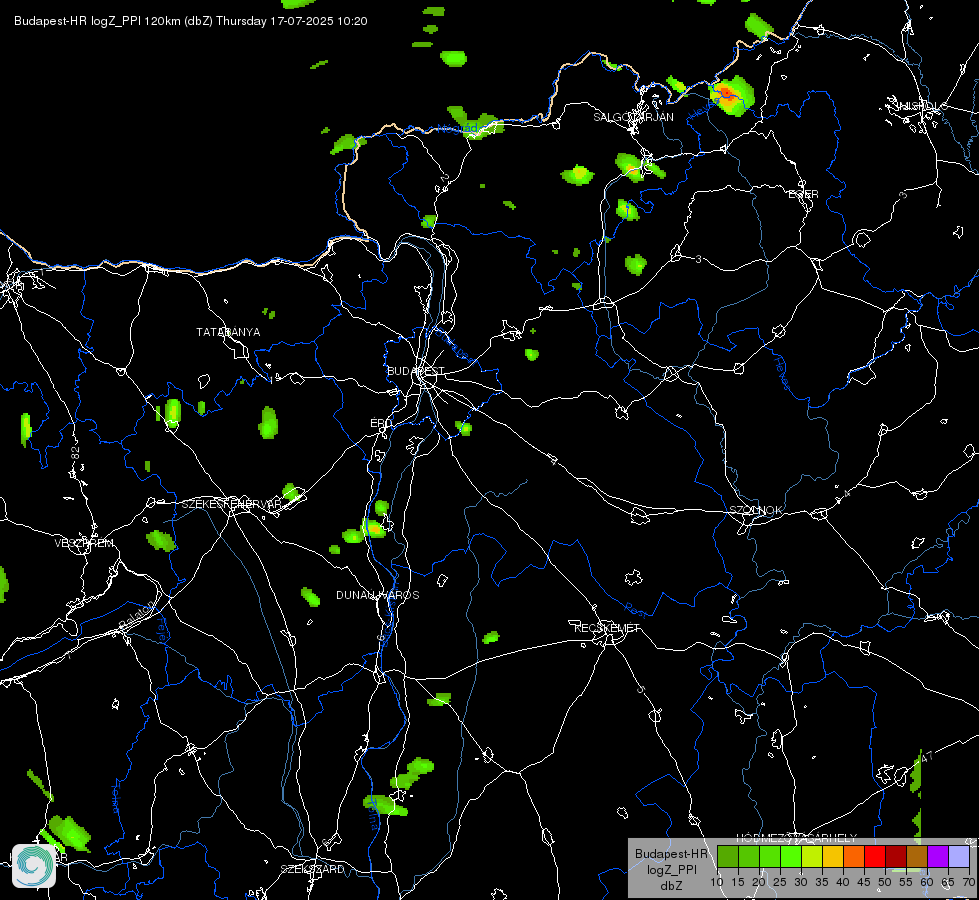979x900 pixels.
Task: Click the SALGOTARJAN city label
Action: pyautogui.click(x=633, y=117)
